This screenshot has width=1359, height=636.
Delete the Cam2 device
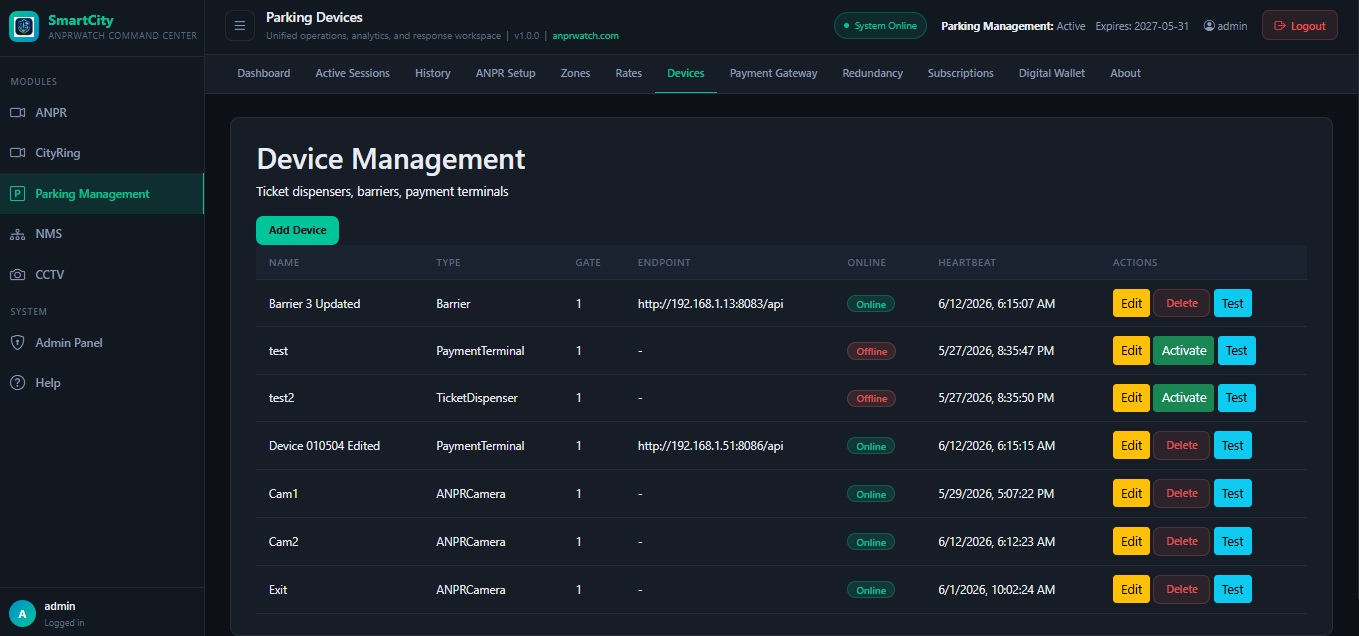[x=1182, y=541]
